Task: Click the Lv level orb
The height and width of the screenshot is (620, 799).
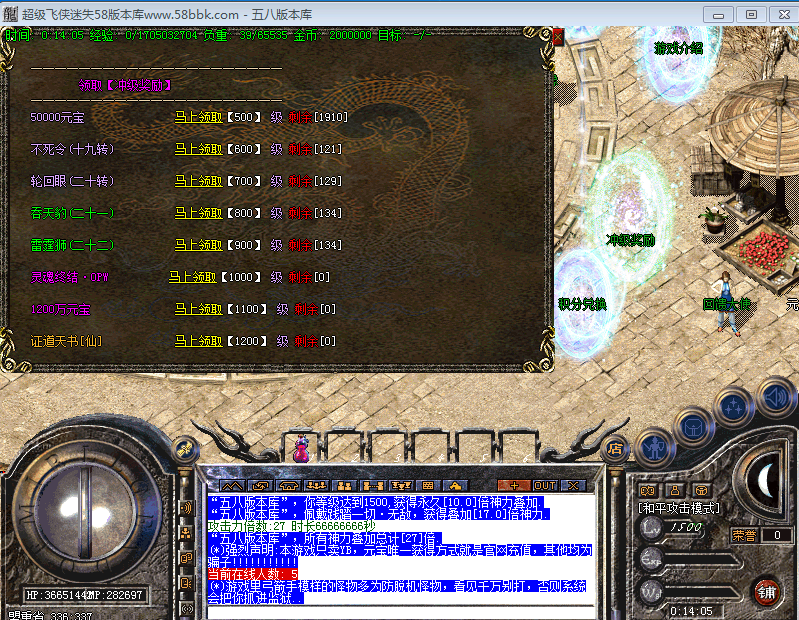Action: [651, 528]
